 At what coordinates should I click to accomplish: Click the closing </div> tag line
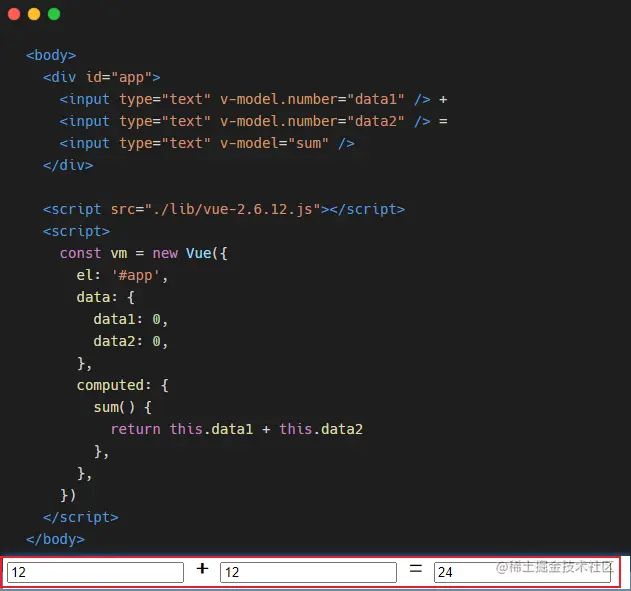tap(68, 165)
